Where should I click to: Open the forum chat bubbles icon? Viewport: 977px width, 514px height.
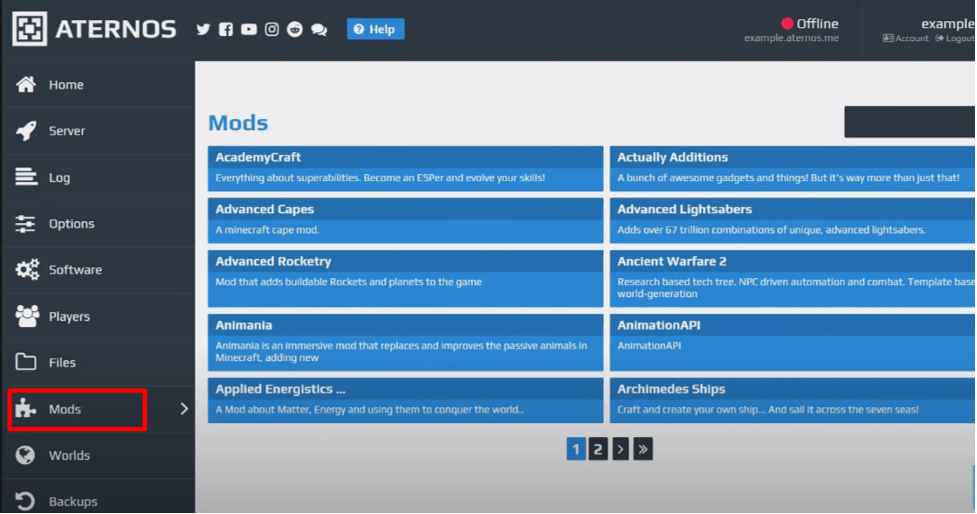coord(319,29)
